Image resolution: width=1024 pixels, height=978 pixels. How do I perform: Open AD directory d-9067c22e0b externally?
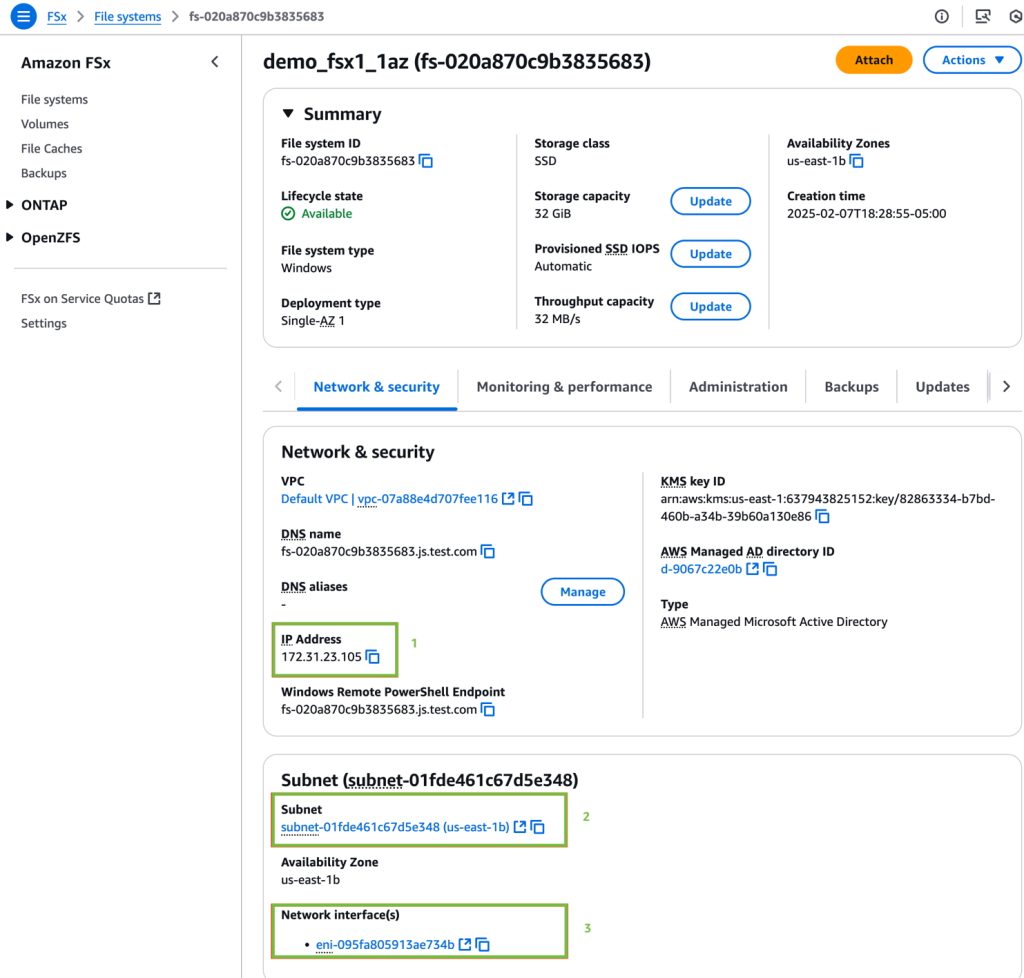click(x=752, y=569)
